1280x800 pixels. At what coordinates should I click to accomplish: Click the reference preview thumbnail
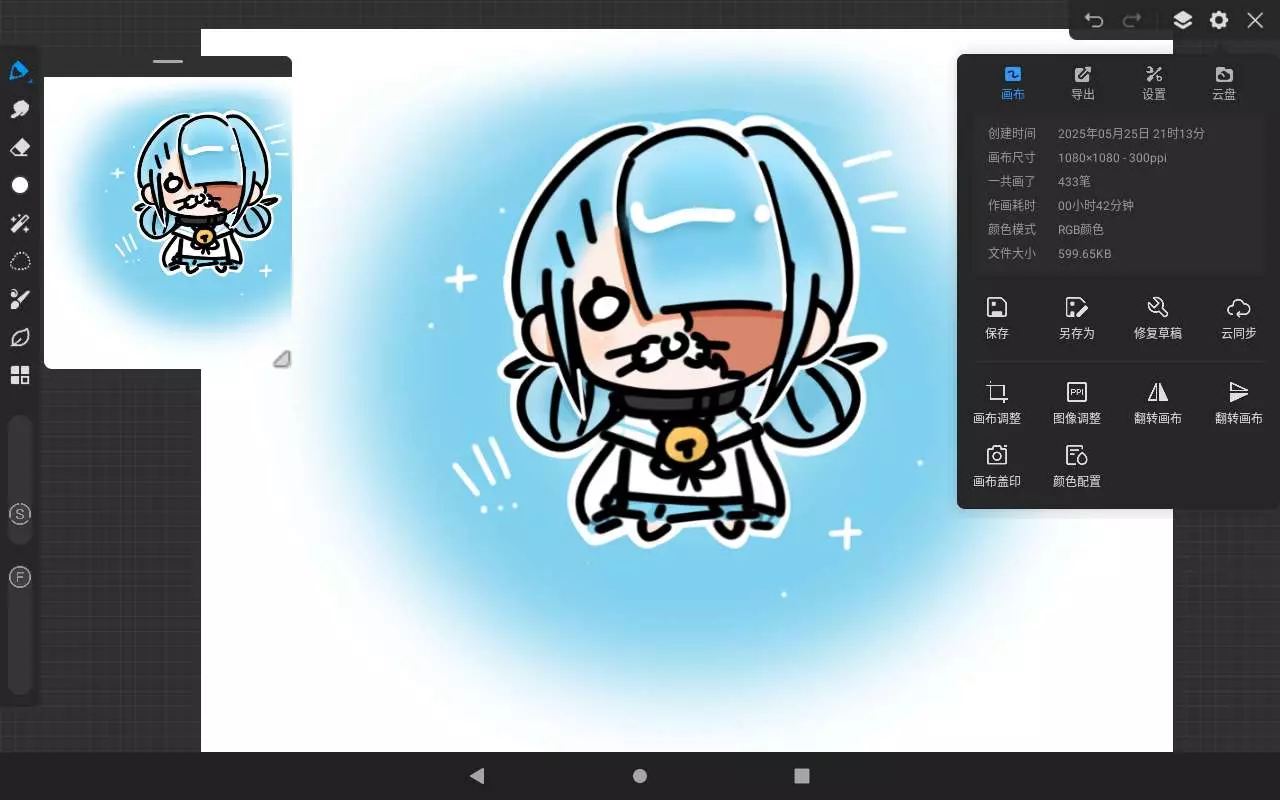(x=168, y=220)
